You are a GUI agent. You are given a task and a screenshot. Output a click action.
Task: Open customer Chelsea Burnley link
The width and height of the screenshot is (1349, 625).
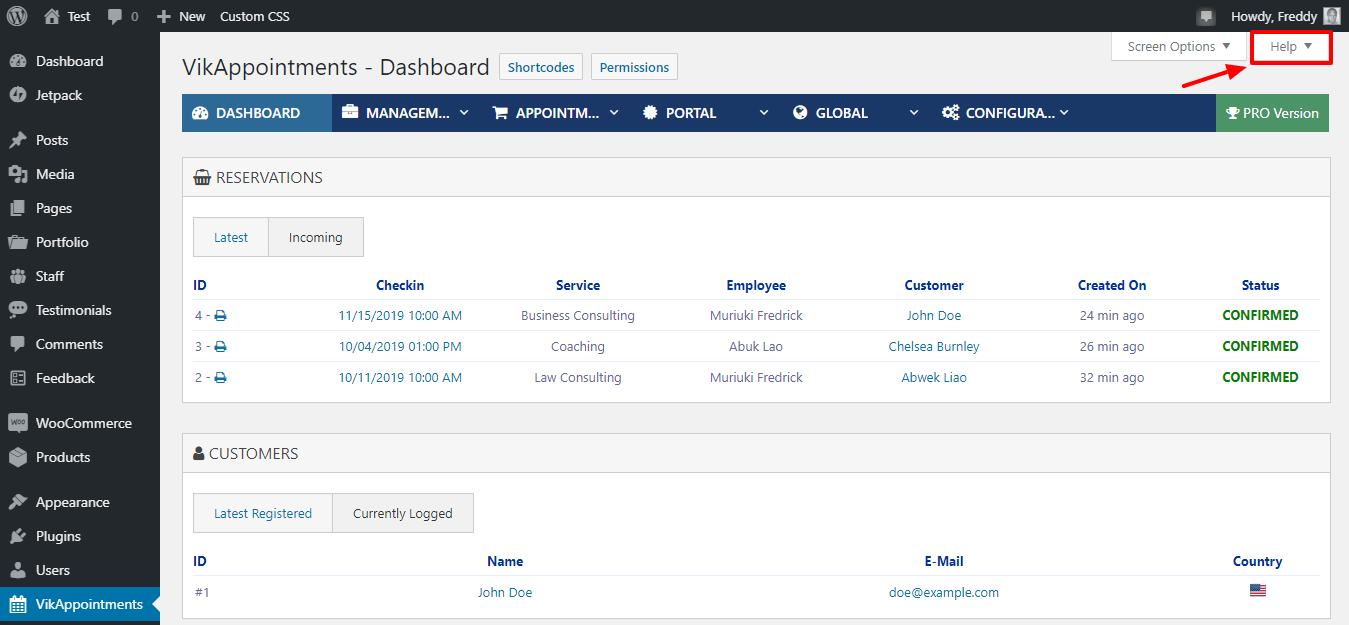pyautogui.click(x=934, y=346)
